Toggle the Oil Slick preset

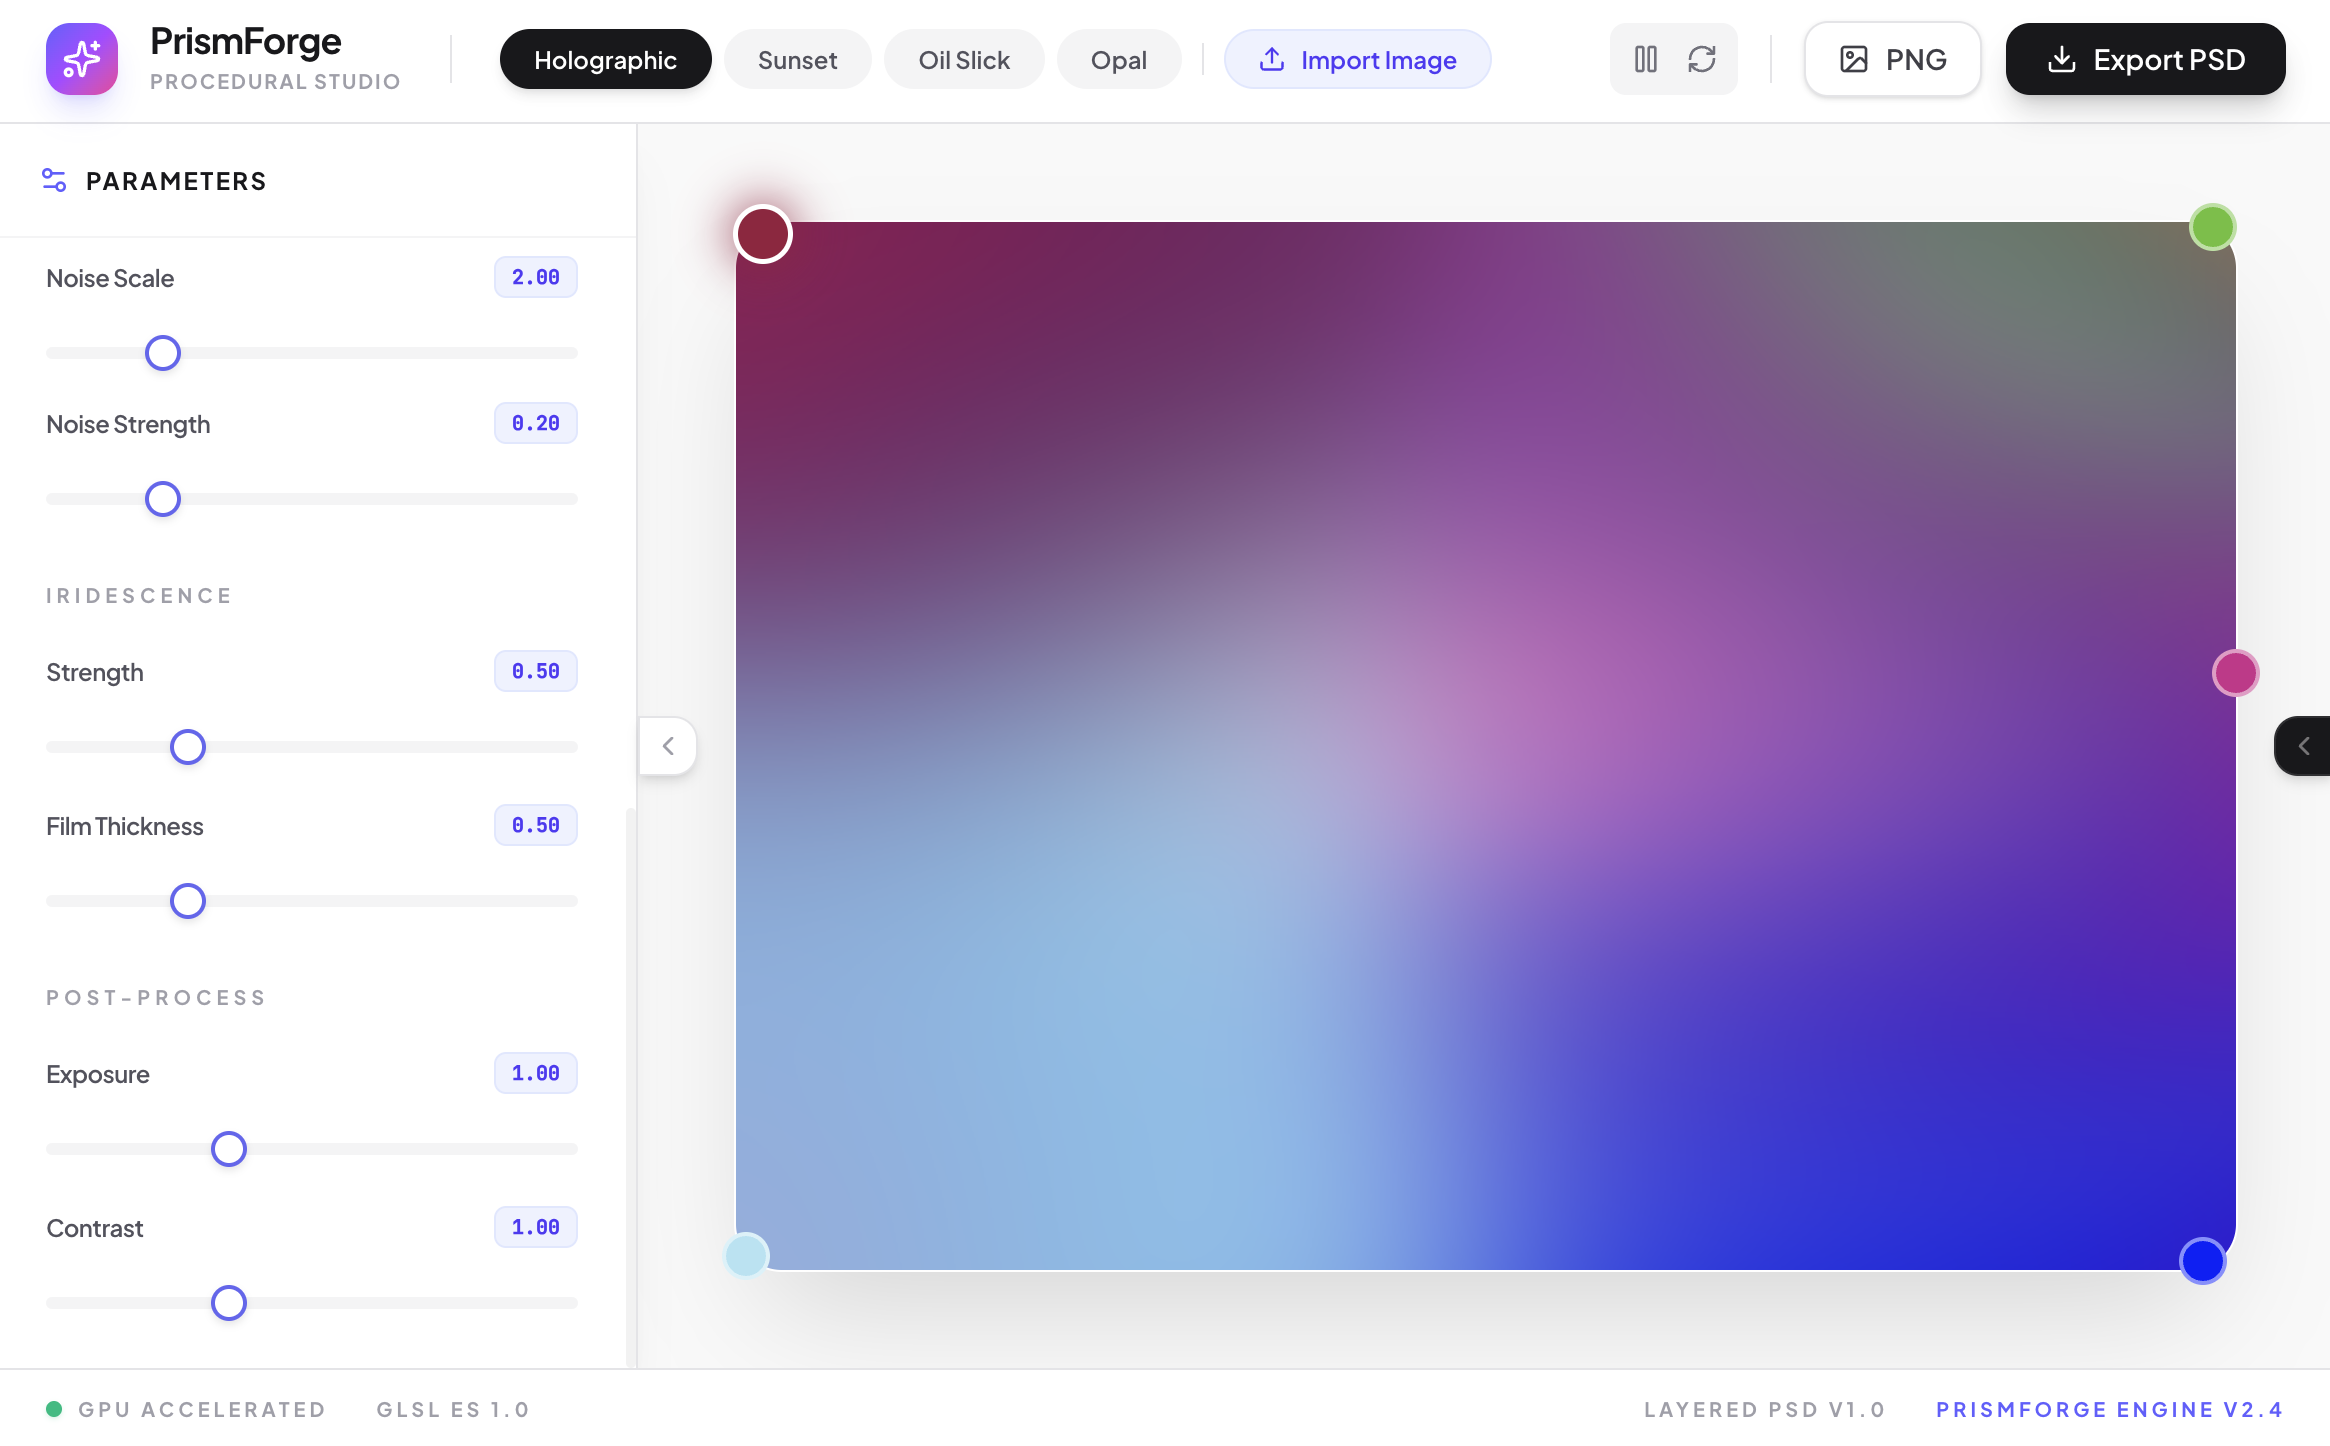pyautogui.click(x=963, y=59)
